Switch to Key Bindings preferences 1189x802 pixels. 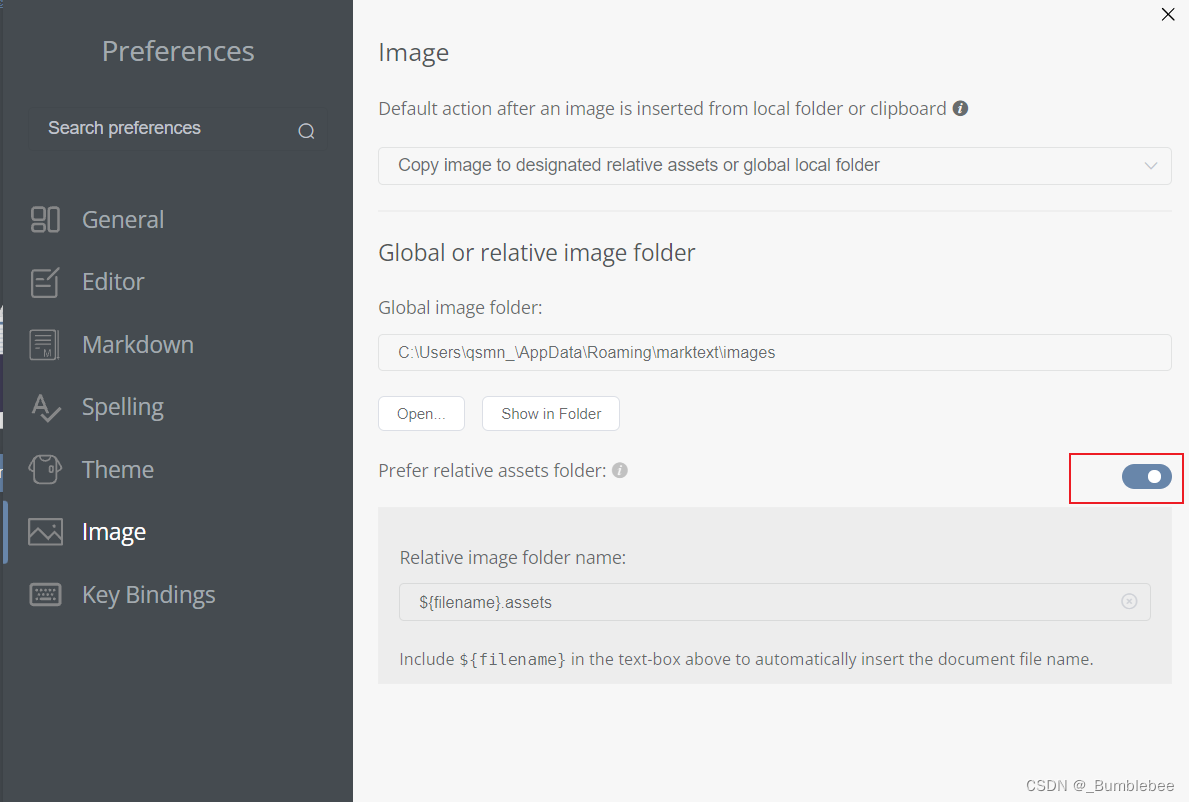(x=148, y=594)
